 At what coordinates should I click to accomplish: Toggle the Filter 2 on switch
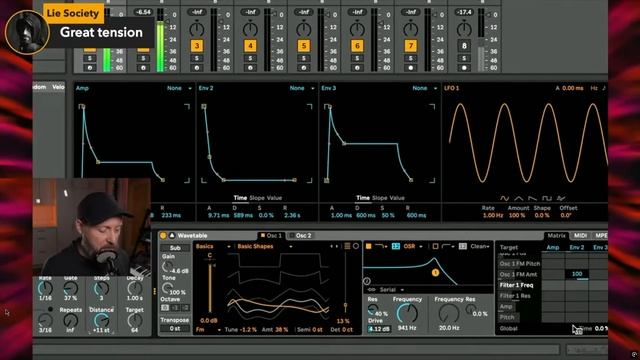435,246
